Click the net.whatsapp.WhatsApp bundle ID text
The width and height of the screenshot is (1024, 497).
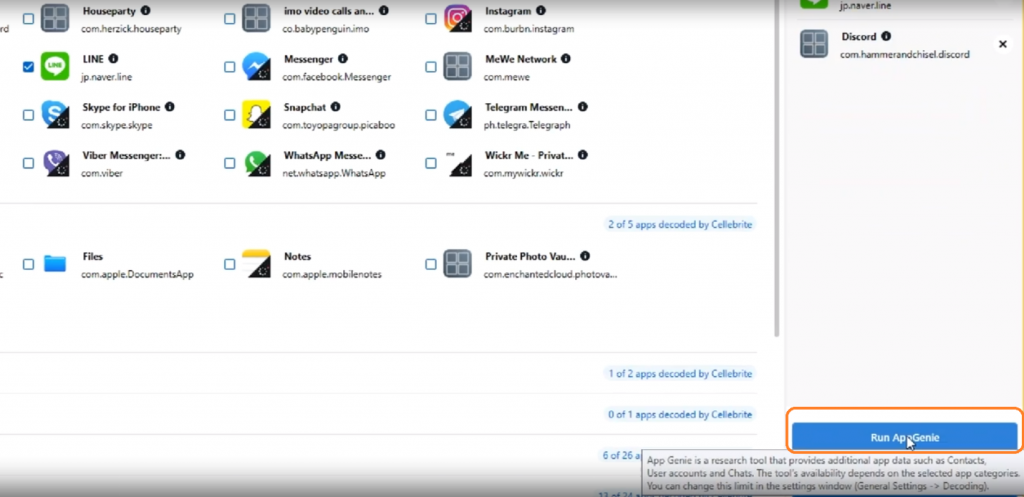point(334,174)
